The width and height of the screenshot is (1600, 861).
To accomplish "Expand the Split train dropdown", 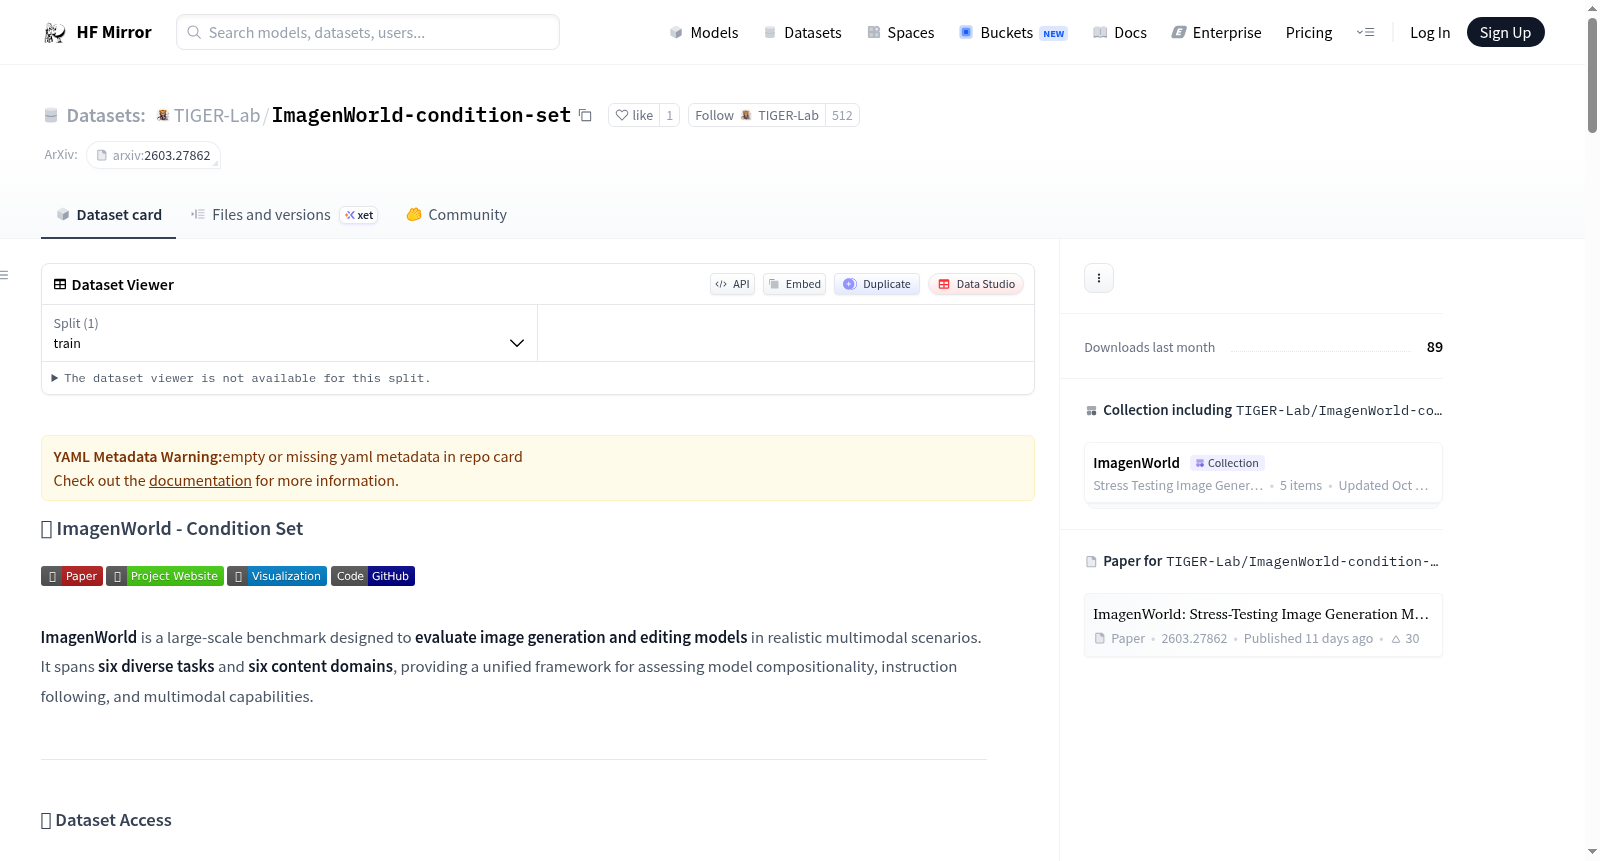I will [x=289, y=333].
